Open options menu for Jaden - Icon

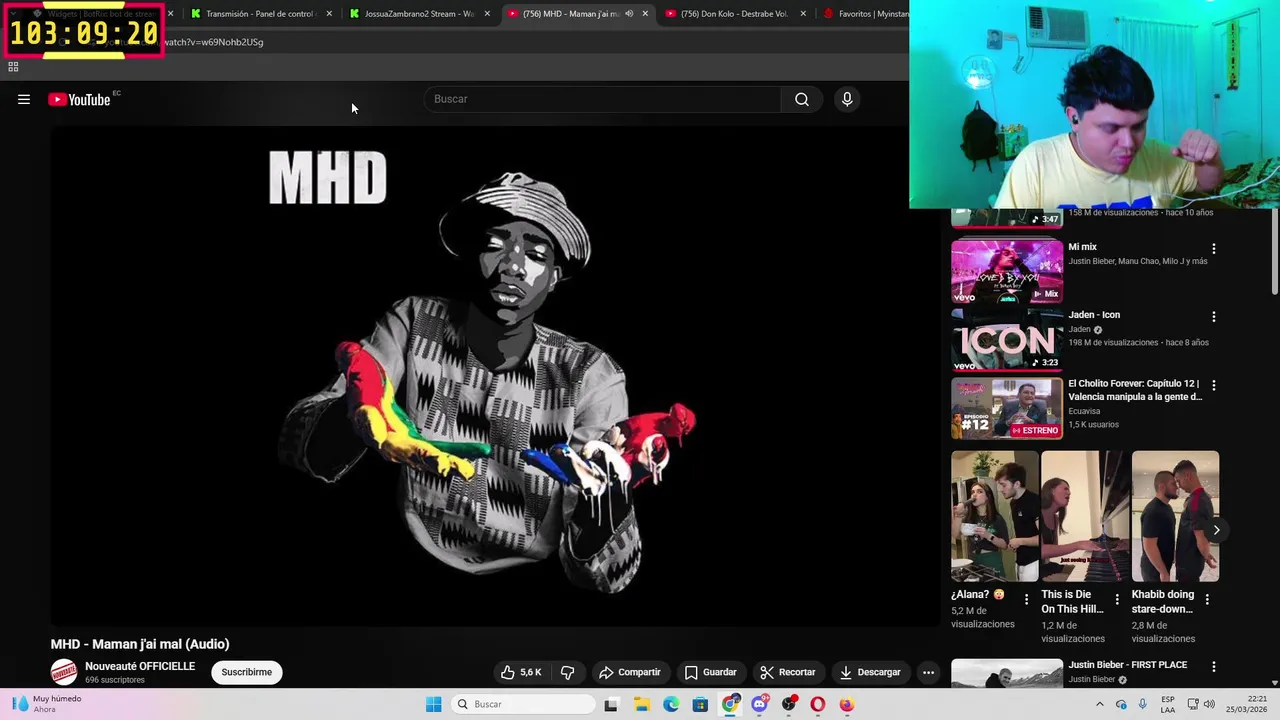coord(1214,316)
